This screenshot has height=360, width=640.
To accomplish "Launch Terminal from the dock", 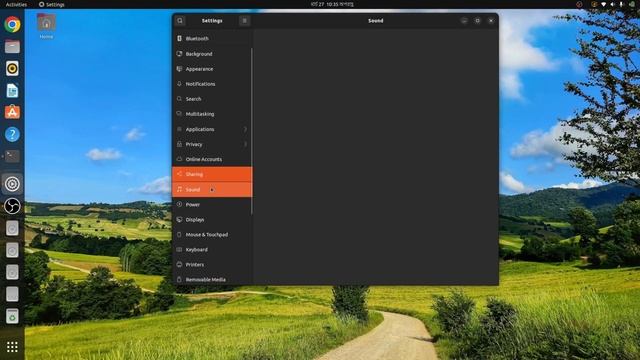I will pos(12,156).
